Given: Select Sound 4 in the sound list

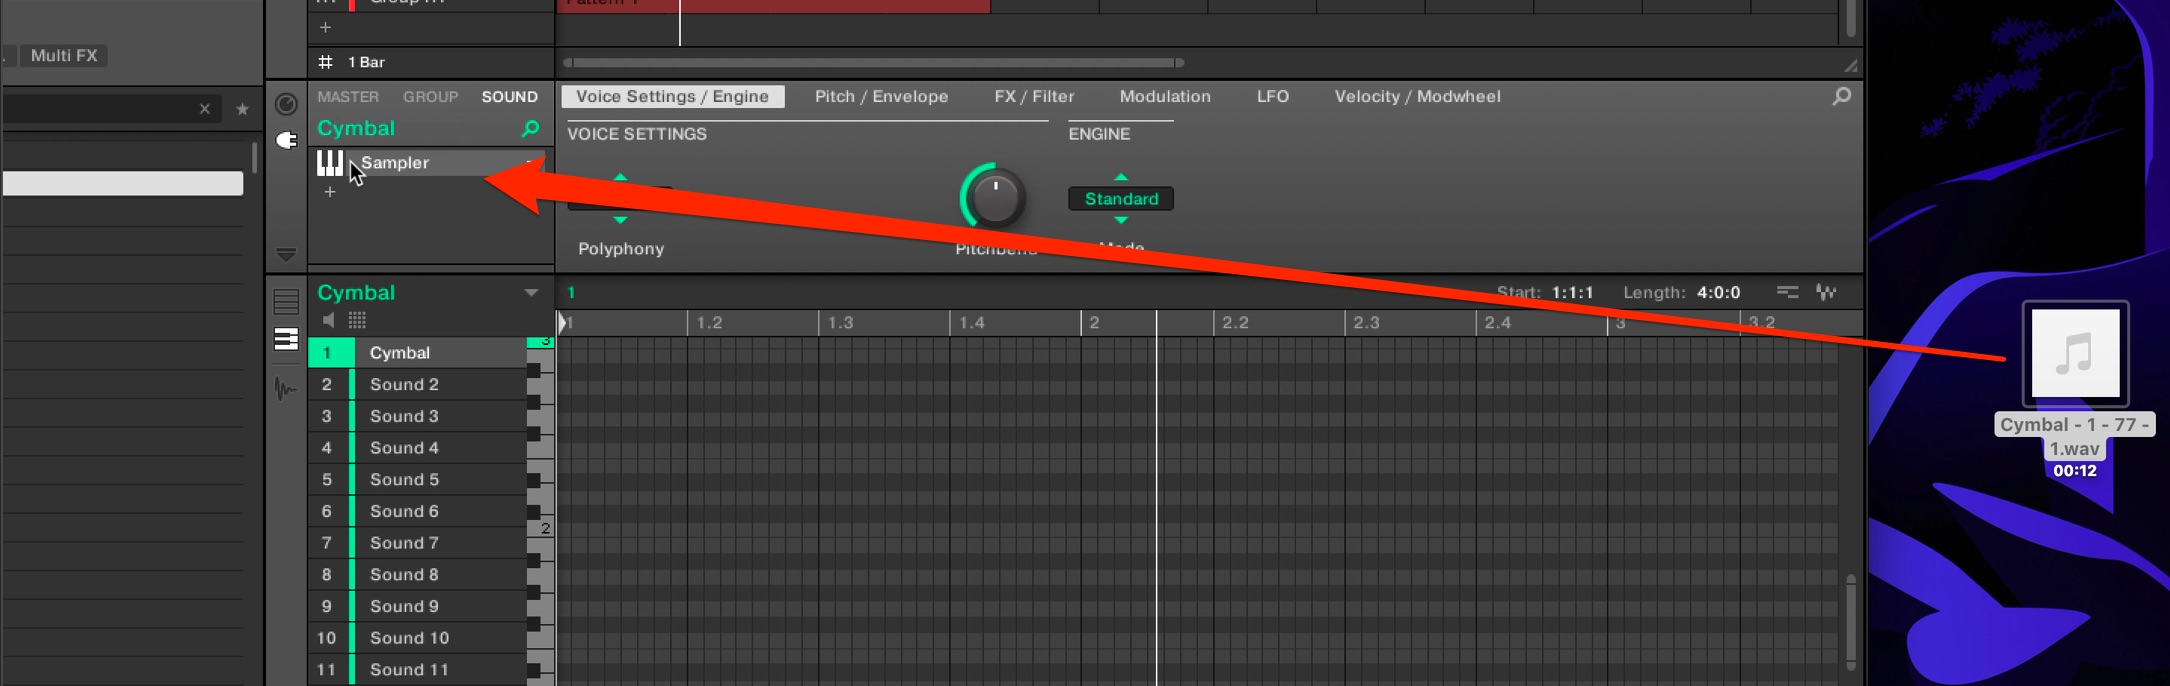Looking at the screenshot, I should 417,448.
